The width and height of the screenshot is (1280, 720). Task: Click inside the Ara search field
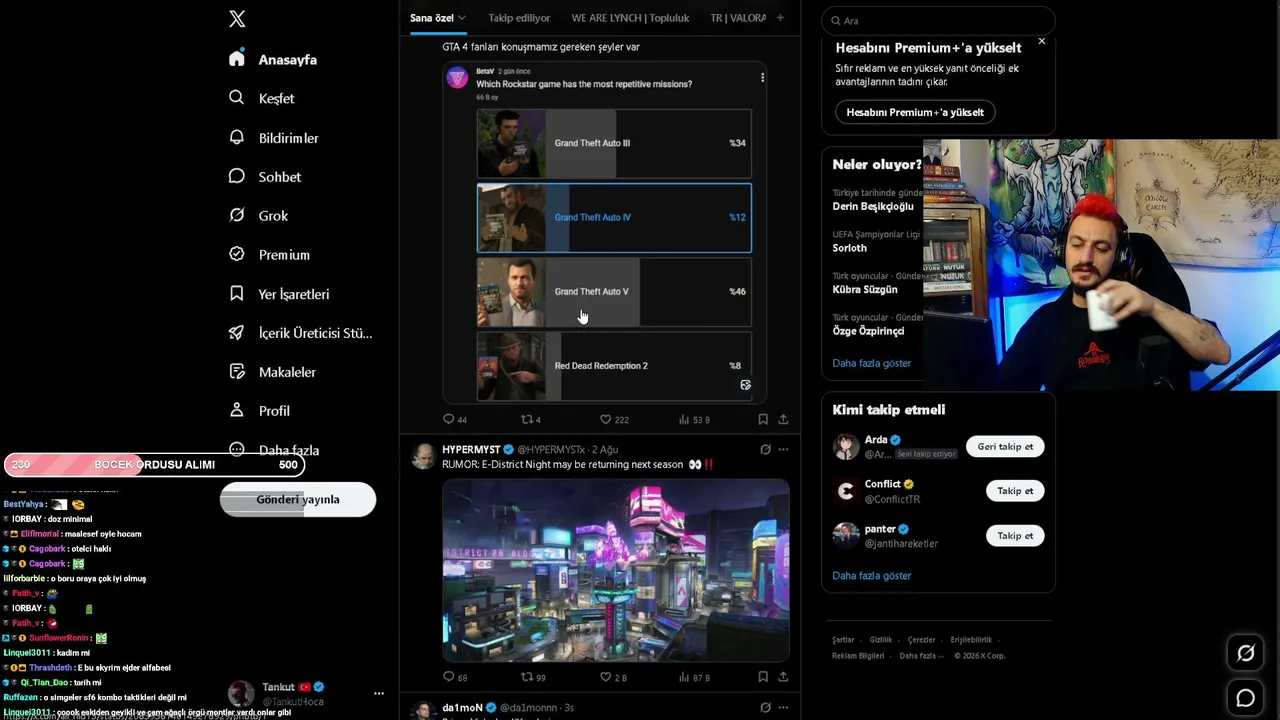point(938,20)
